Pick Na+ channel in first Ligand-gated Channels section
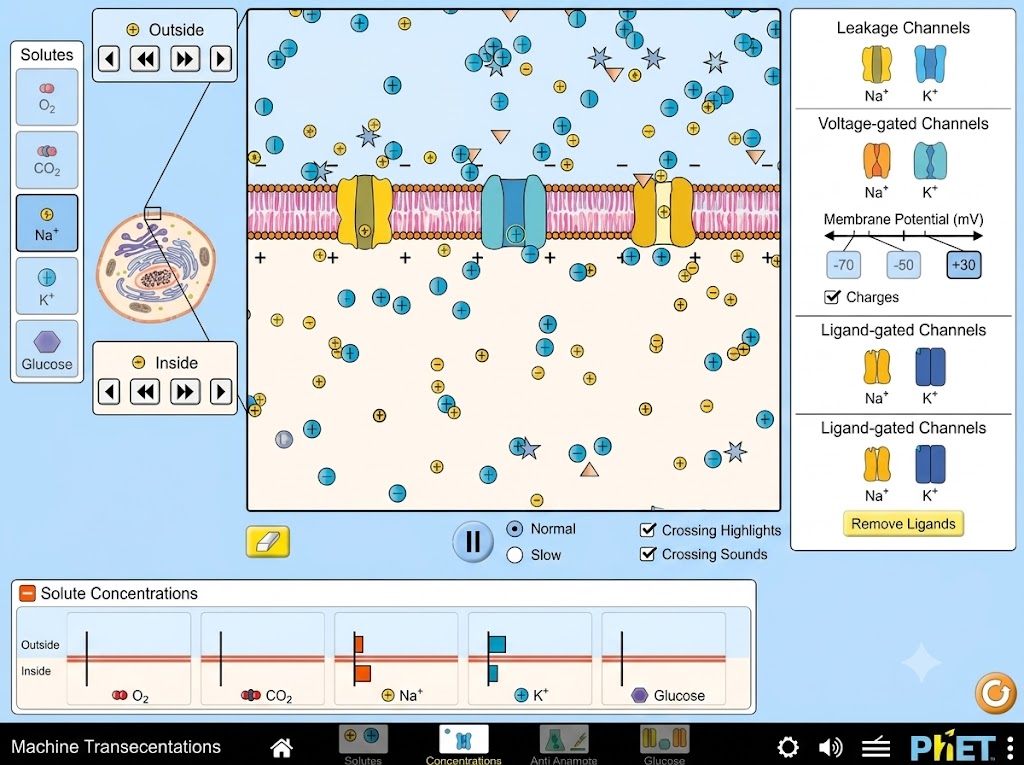 [x=876, y=366]
